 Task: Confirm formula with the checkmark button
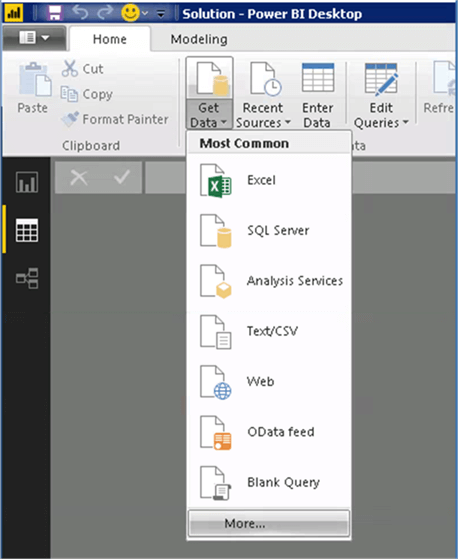coord(122,177)
